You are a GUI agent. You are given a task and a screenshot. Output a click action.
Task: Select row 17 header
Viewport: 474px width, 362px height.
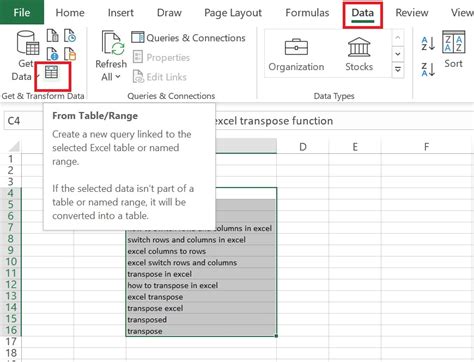click(11, 342)
